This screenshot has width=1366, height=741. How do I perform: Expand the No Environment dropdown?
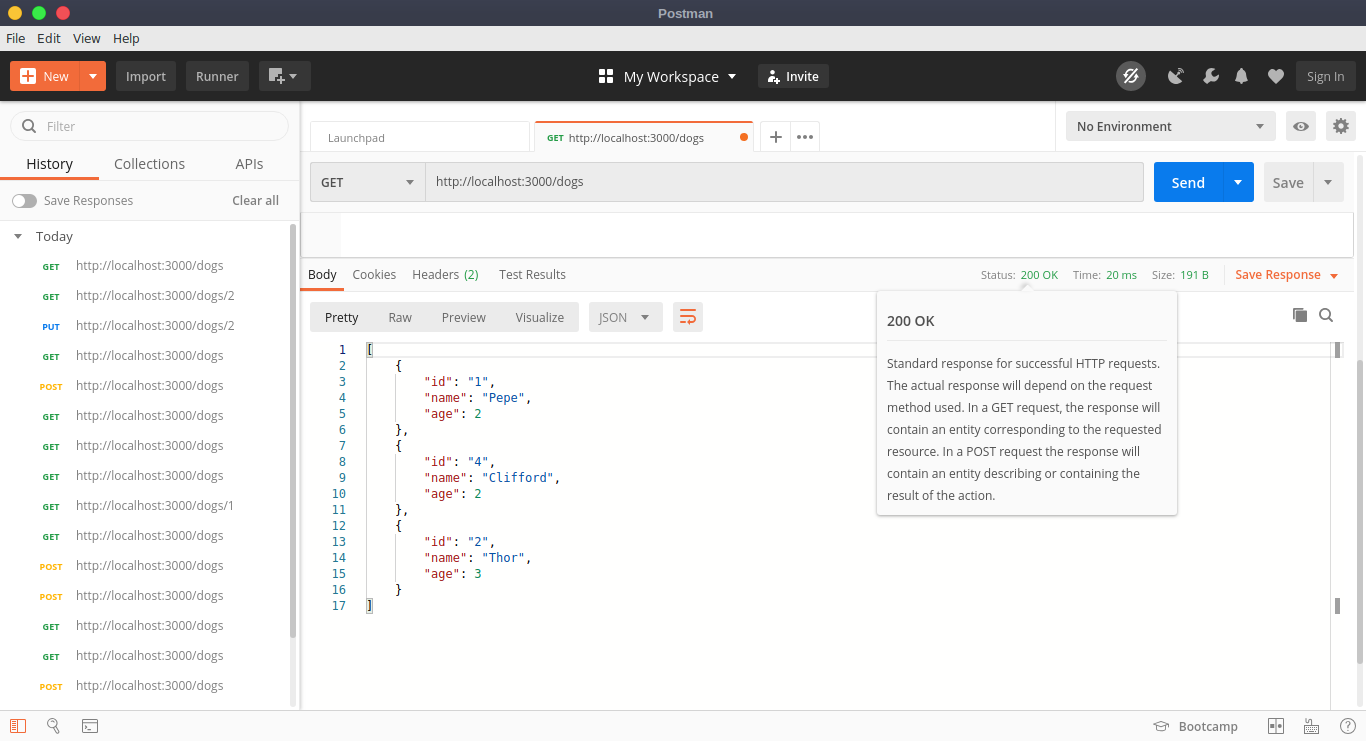click(x=1170, y=126)
